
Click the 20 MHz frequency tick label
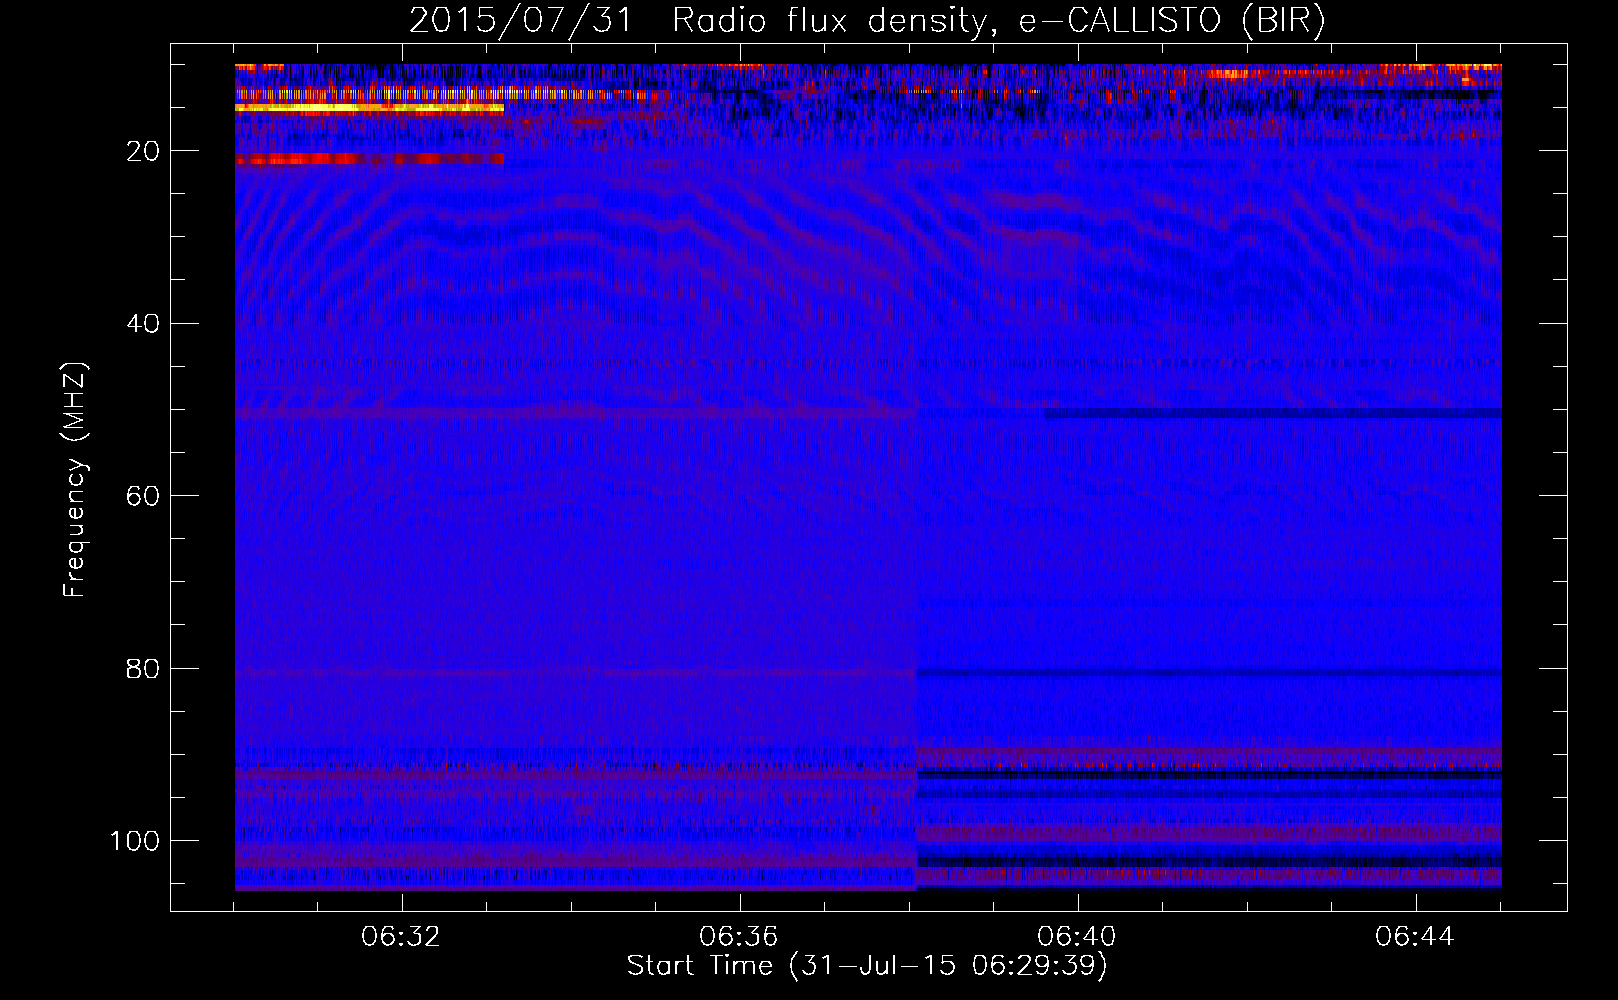143,151
